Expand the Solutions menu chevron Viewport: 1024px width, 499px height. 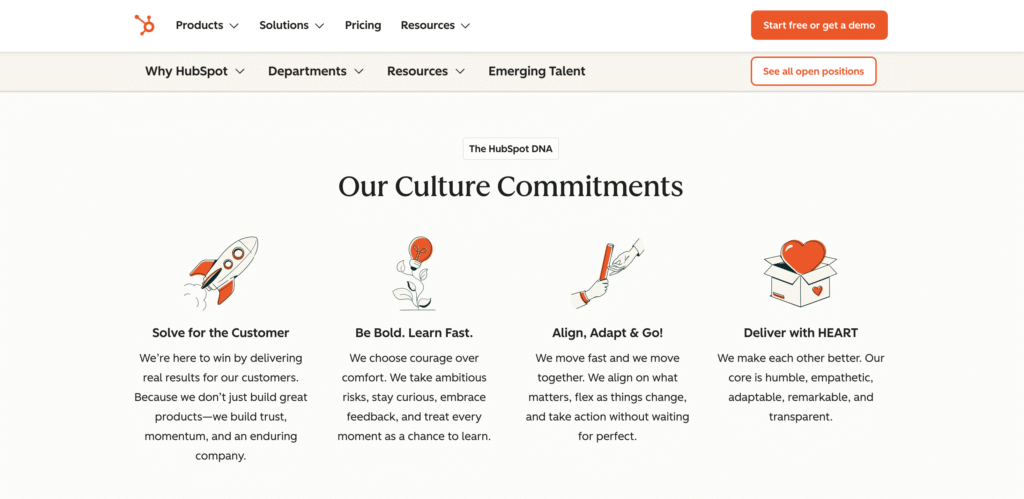click(319, 25)
